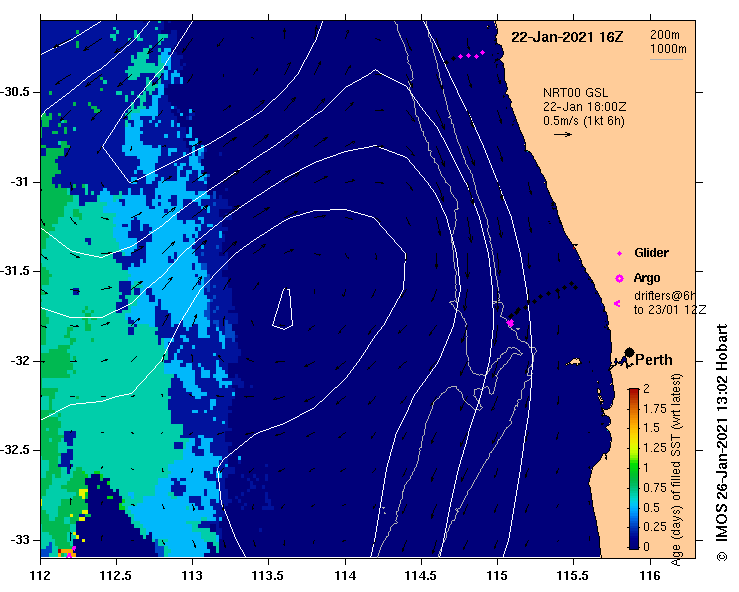Click the color bar value 1.75
Viewport: 739px width, 592px height.
click(655, 409)
